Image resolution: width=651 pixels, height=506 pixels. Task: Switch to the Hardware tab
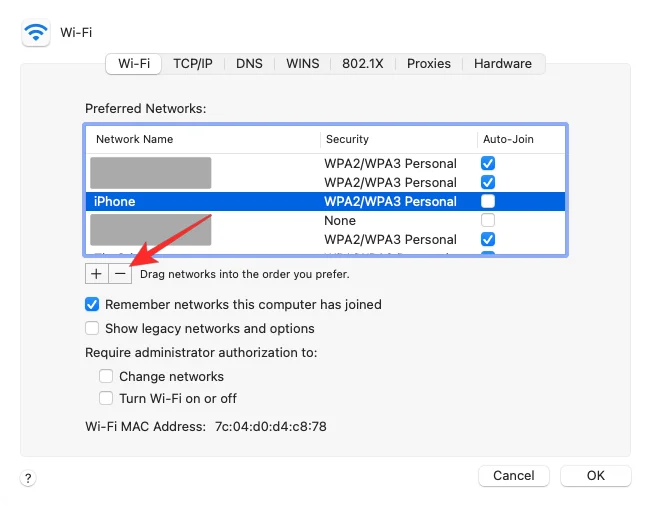[x=503, y=63]
